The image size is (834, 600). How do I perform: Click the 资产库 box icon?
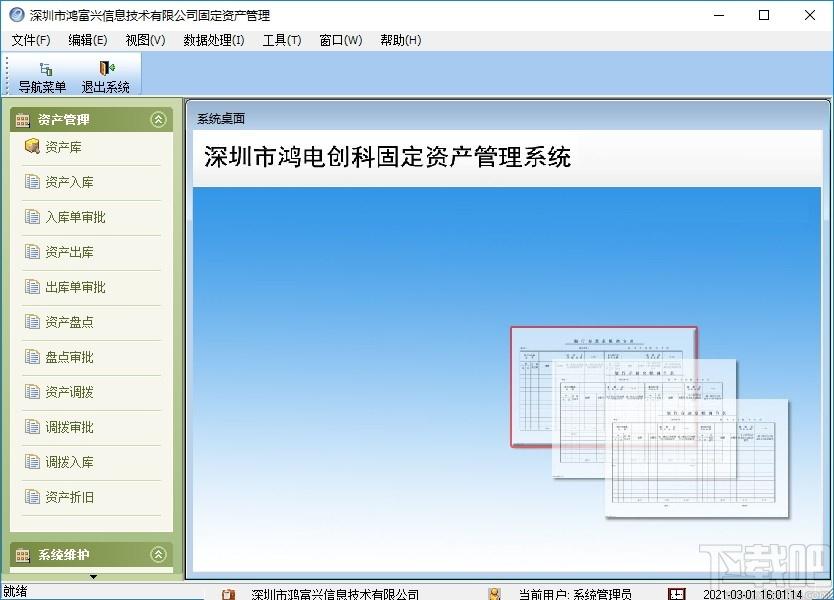tap(32, 146)
